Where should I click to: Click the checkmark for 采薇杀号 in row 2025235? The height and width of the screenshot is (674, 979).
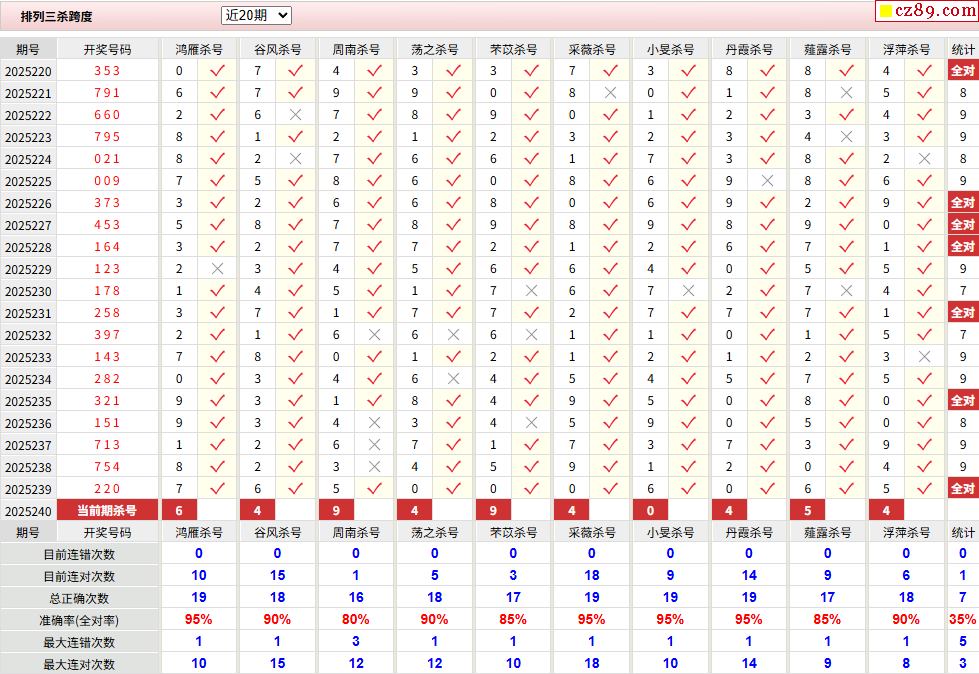611,401
